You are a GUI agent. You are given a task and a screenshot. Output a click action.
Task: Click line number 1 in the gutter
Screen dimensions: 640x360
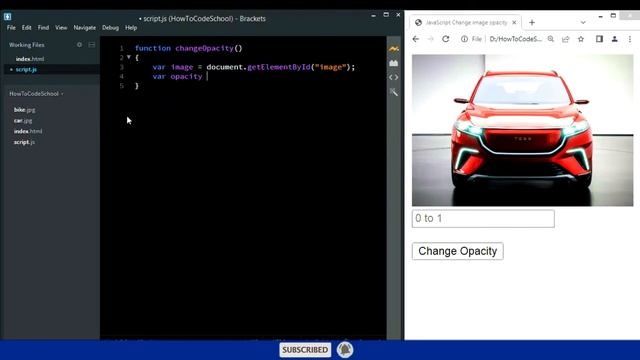pos(121,48)
